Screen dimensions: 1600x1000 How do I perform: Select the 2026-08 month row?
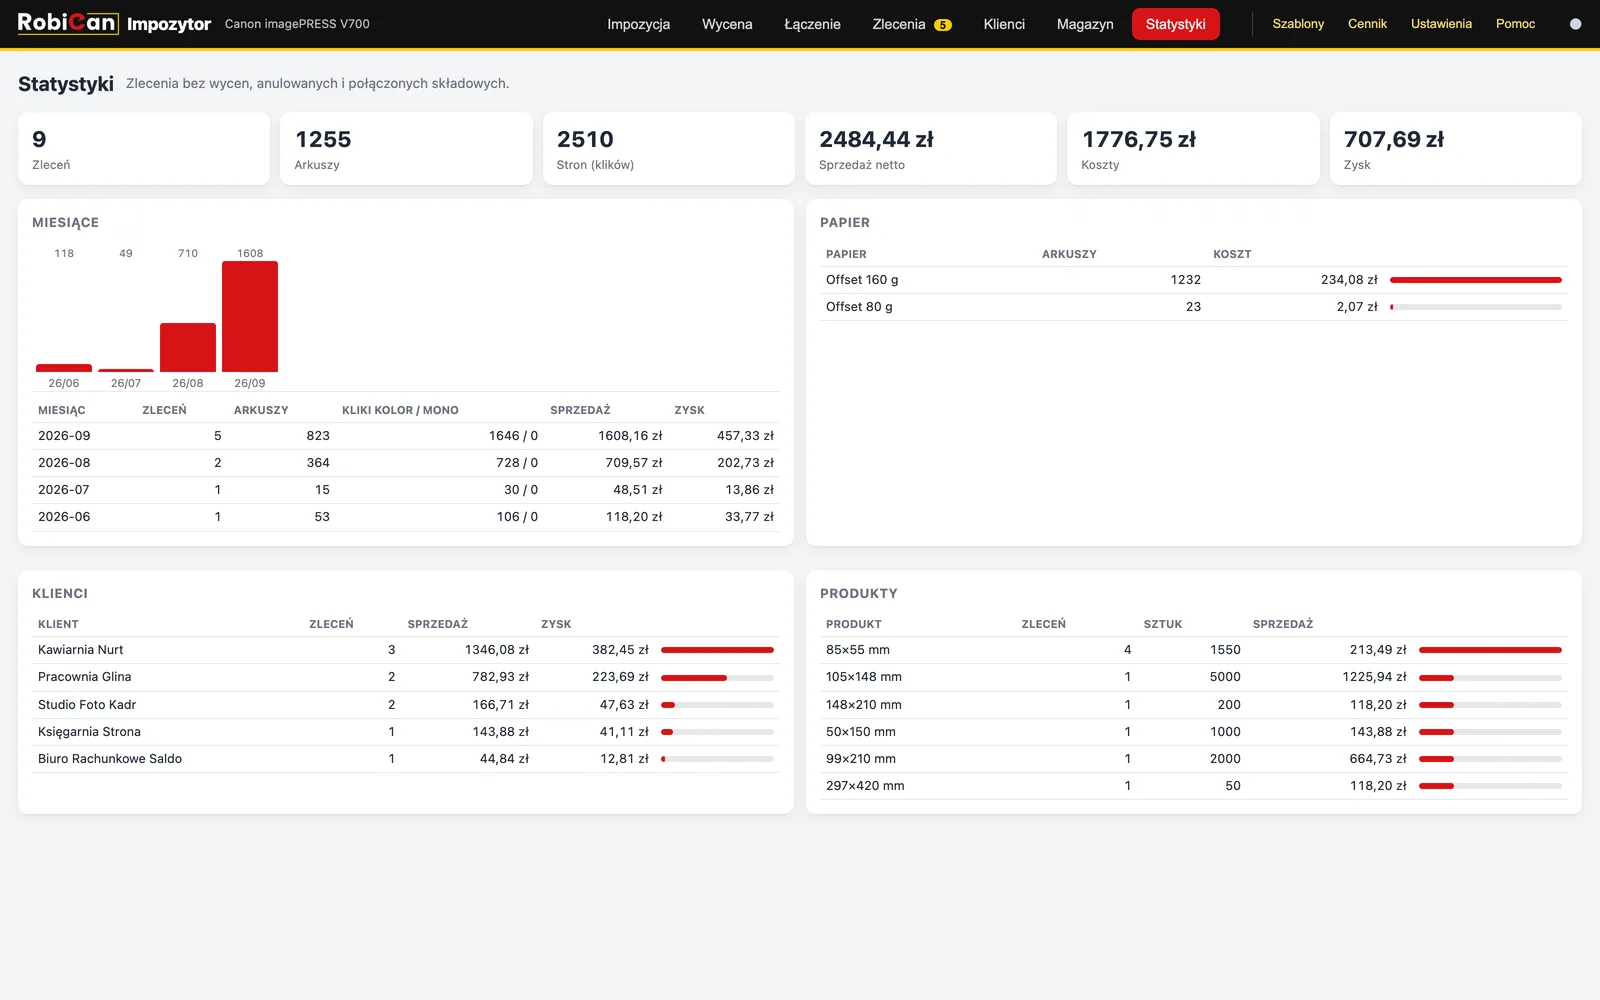[406, 463]
